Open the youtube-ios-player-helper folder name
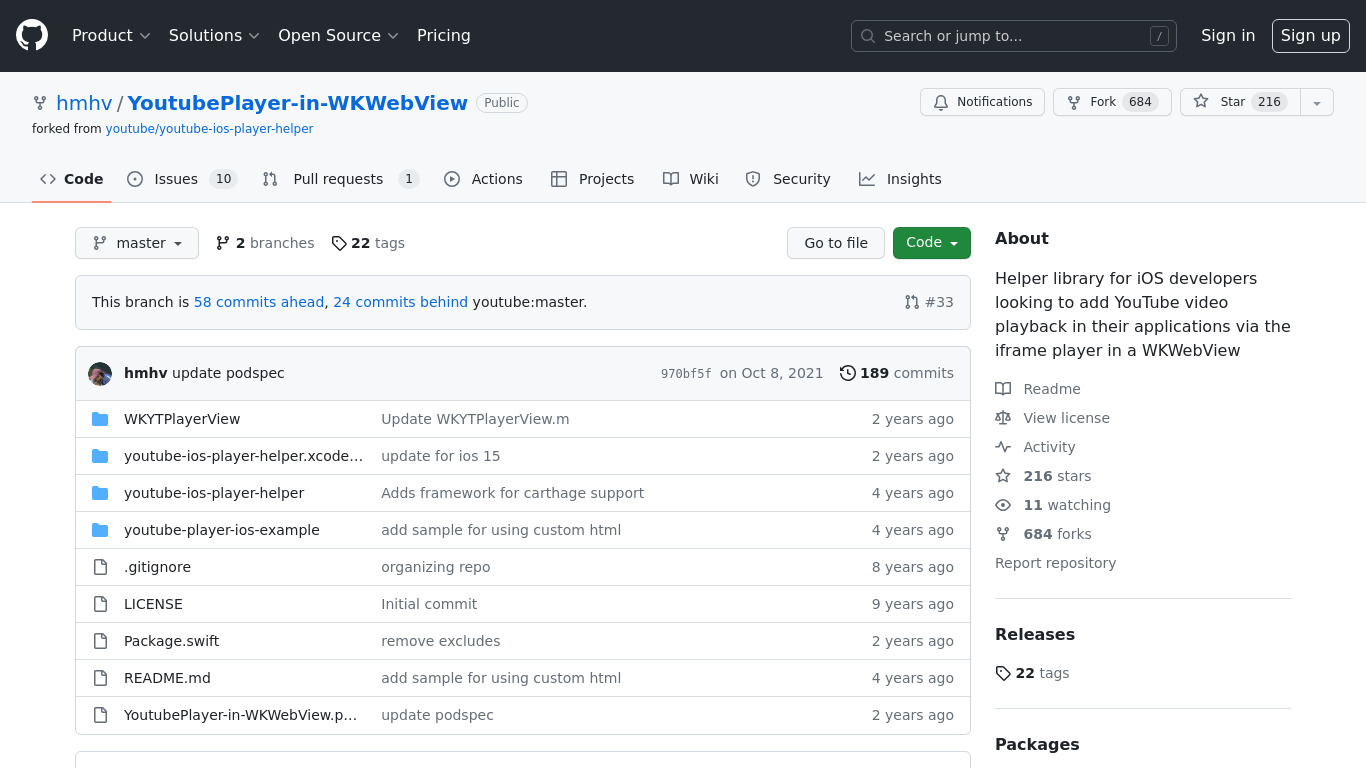The width and height of the screenshot is (1366, 768). (x=214, y=493)
